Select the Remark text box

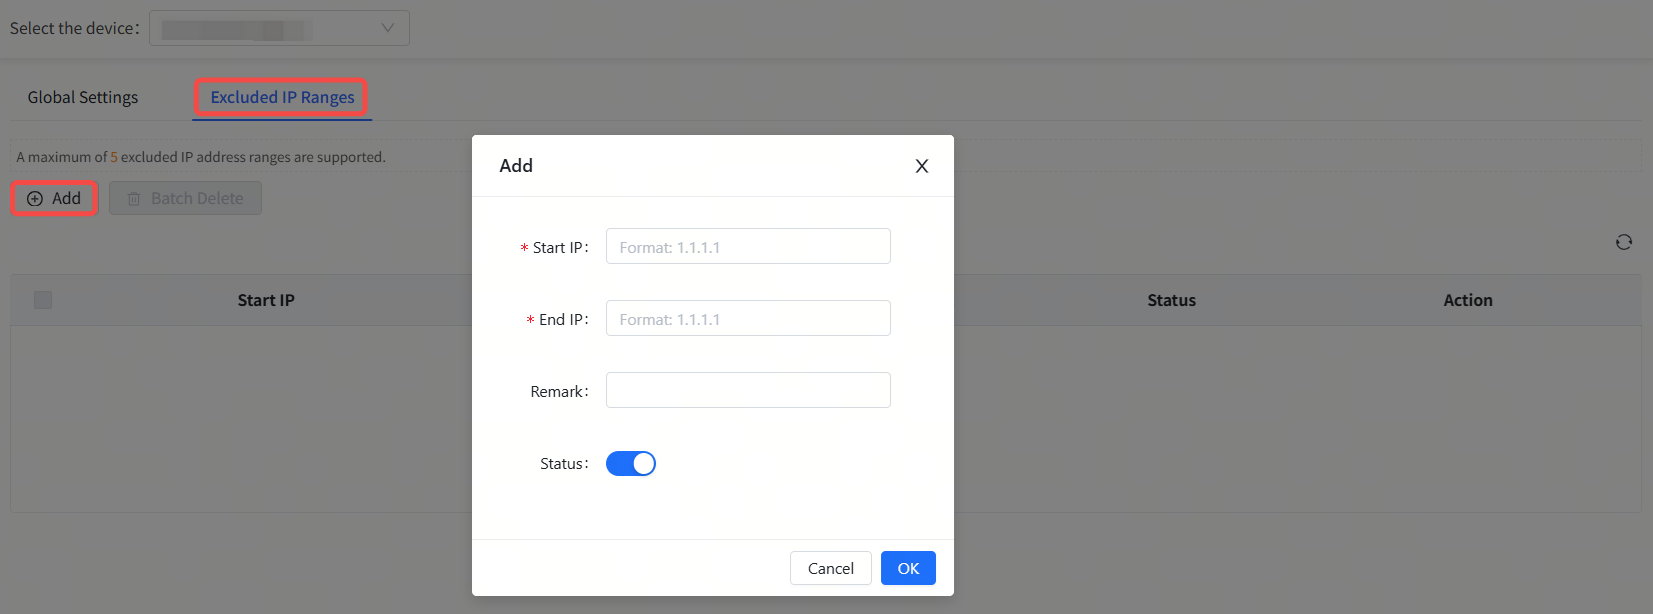[x=748, y=391]
